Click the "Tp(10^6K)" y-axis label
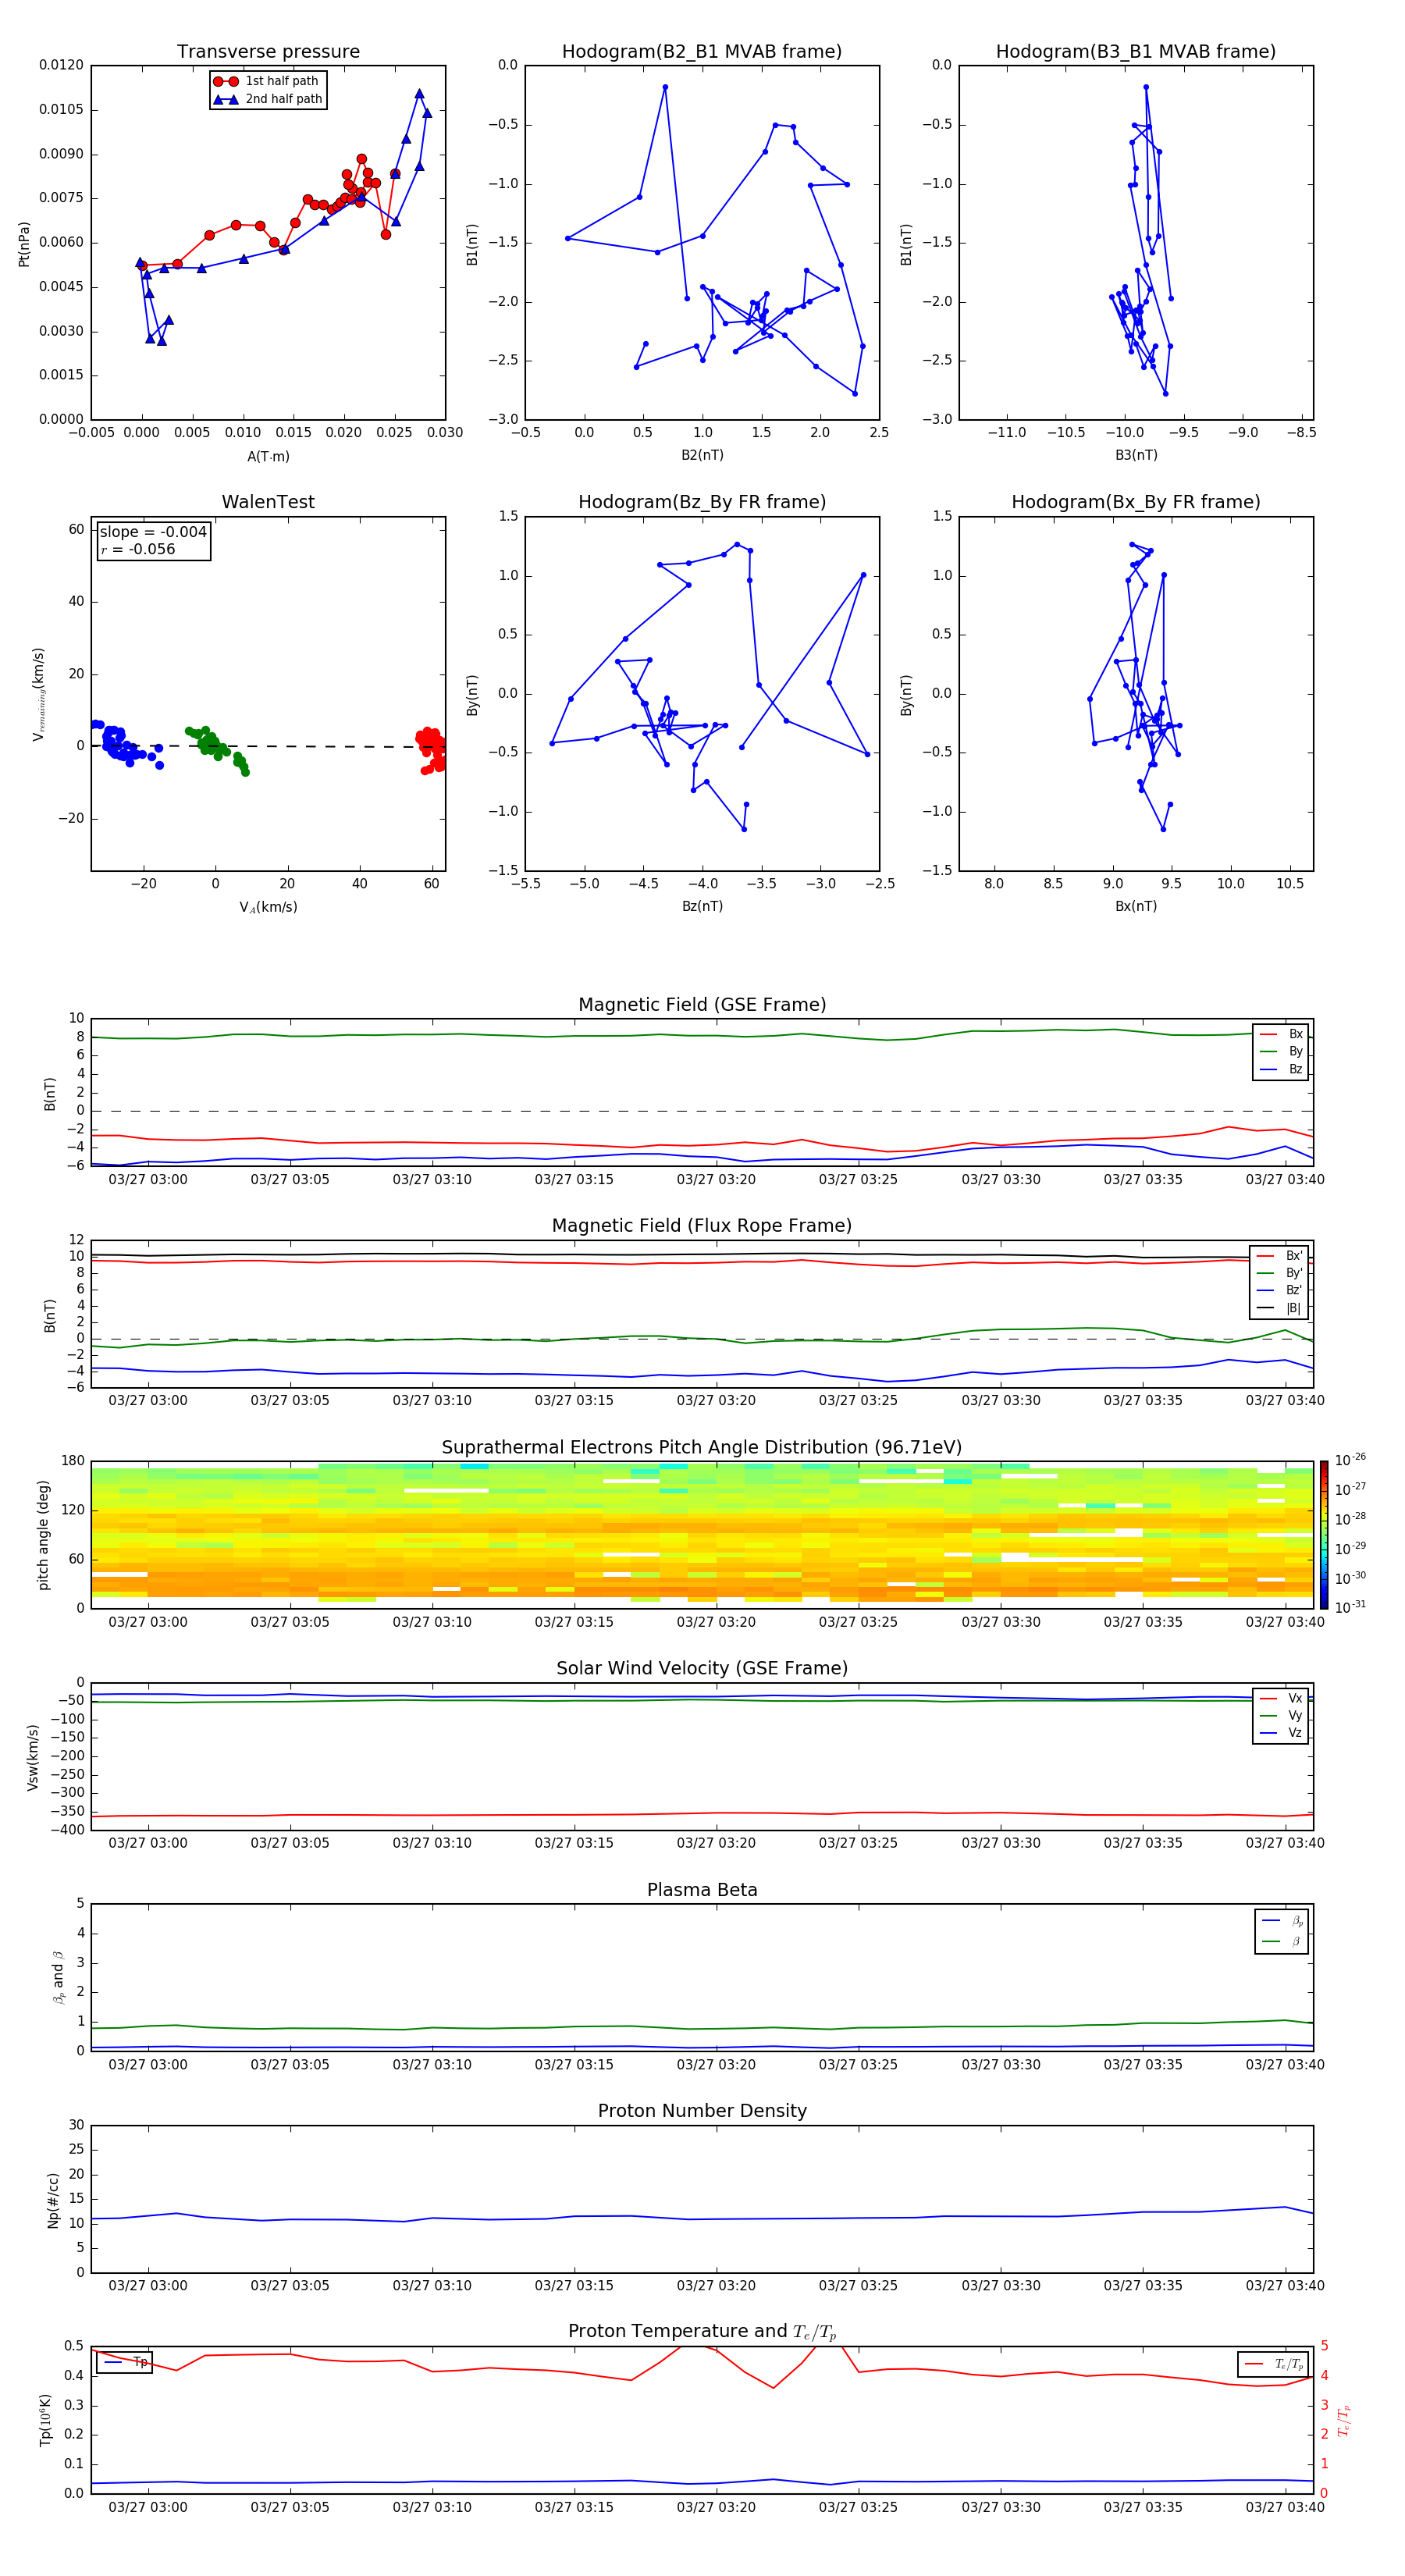The width and height of the screenshot is (1405, 2576). coord(45,2420)
